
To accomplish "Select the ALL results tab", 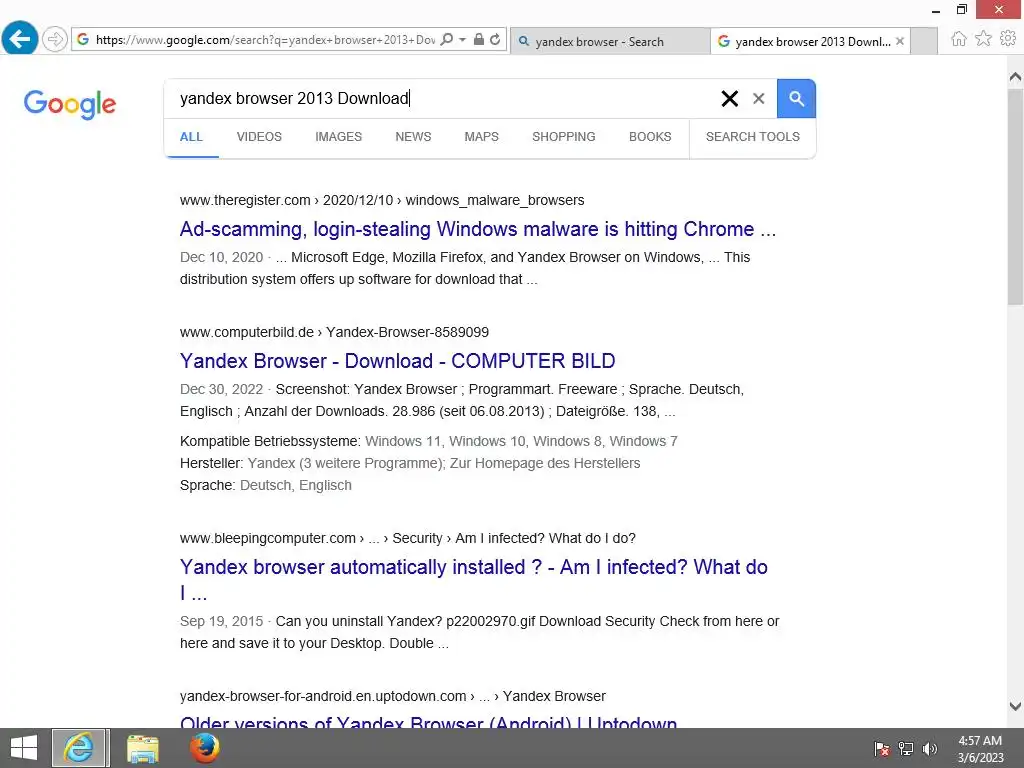I will [x=191, y=137].
